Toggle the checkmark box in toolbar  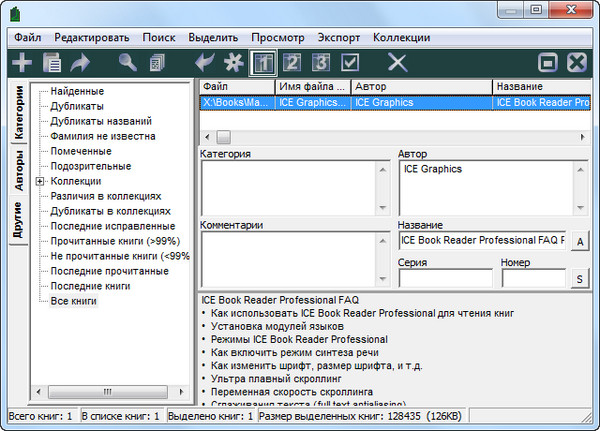pos(350,63)
